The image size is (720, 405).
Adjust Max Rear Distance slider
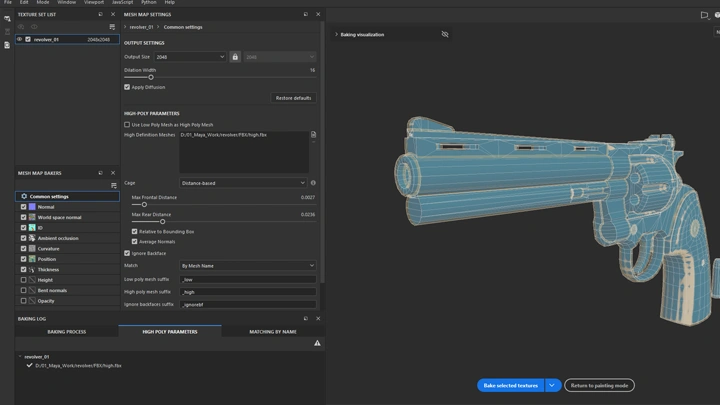162,221
